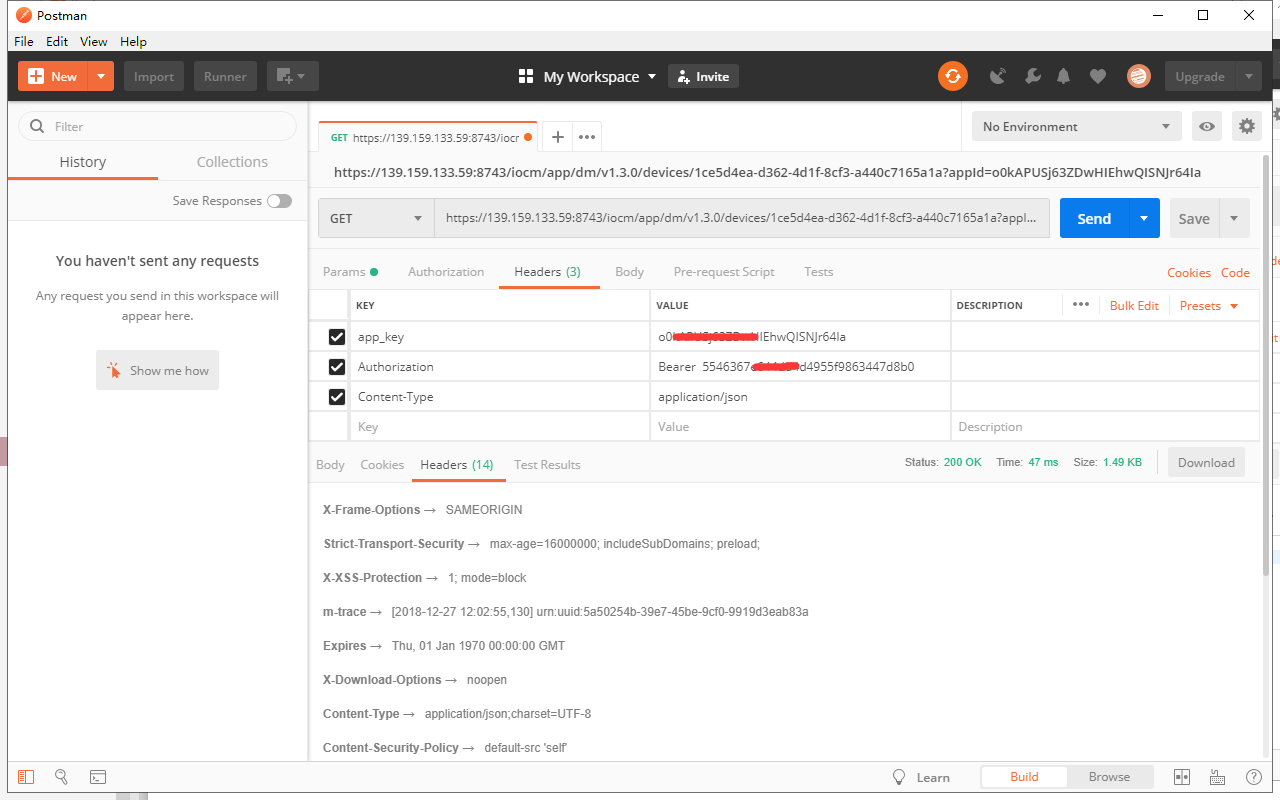Download the response

coord(1206,463)
